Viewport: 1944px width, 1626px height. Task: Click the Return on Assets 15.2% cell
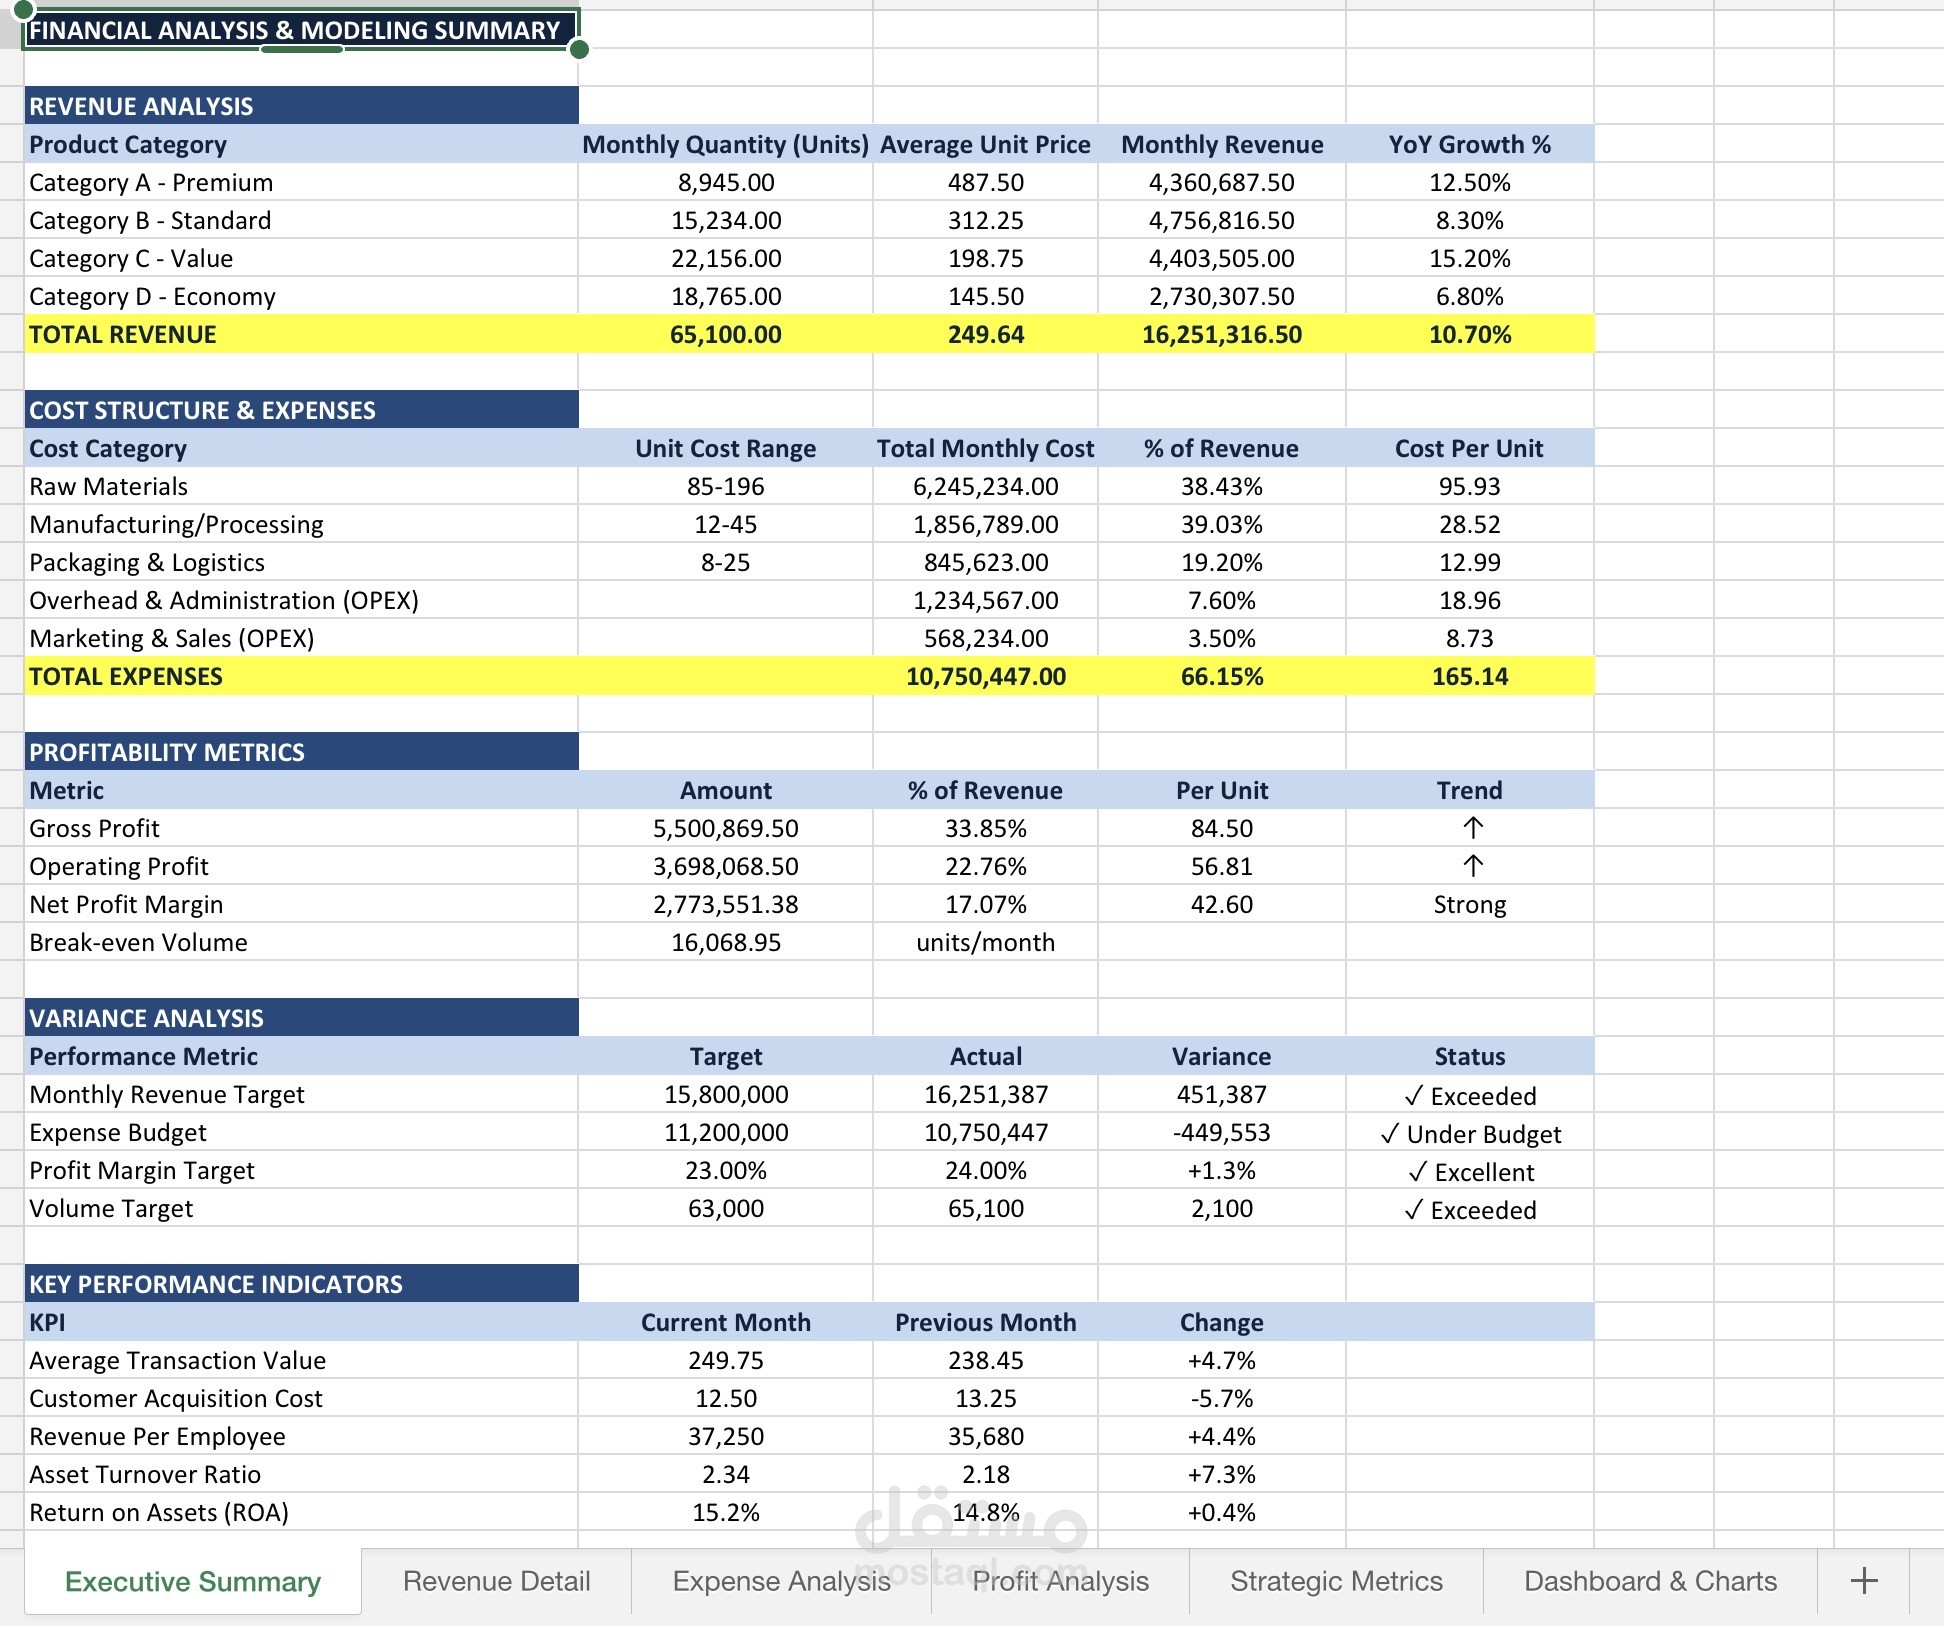[725, 1513]
